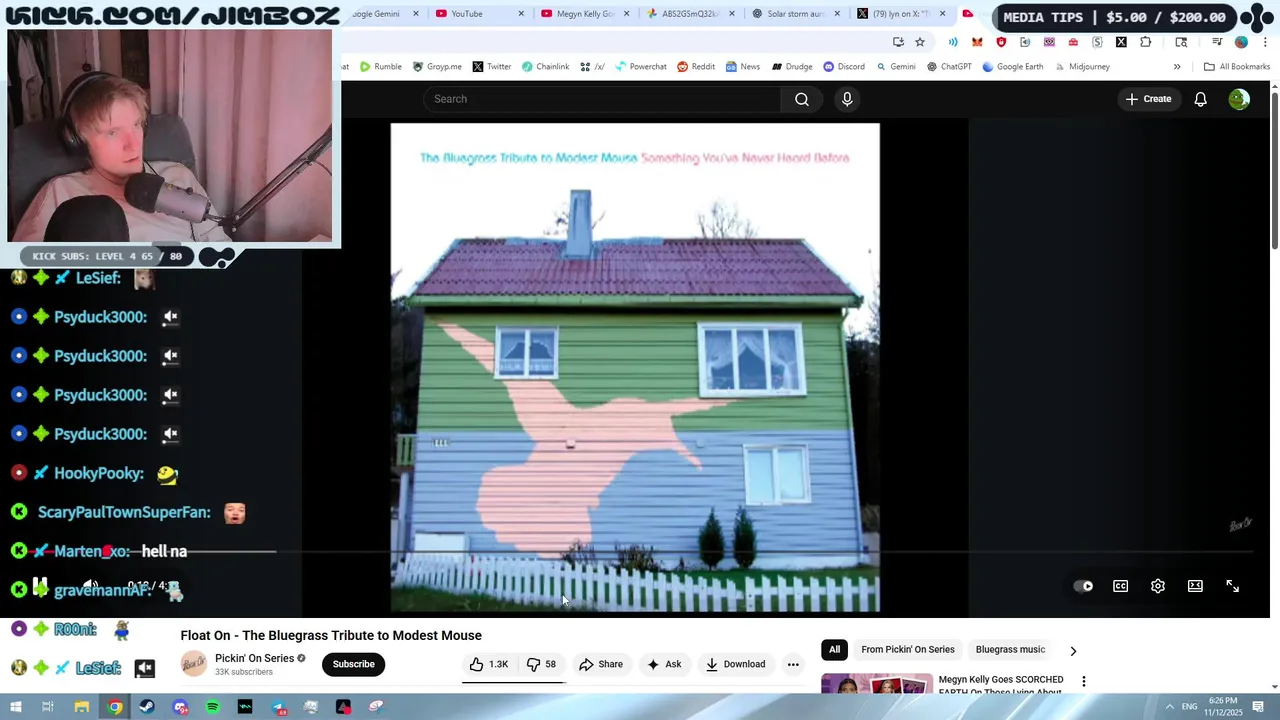Open All Bookmarks folder

(x=1237, y=67)
